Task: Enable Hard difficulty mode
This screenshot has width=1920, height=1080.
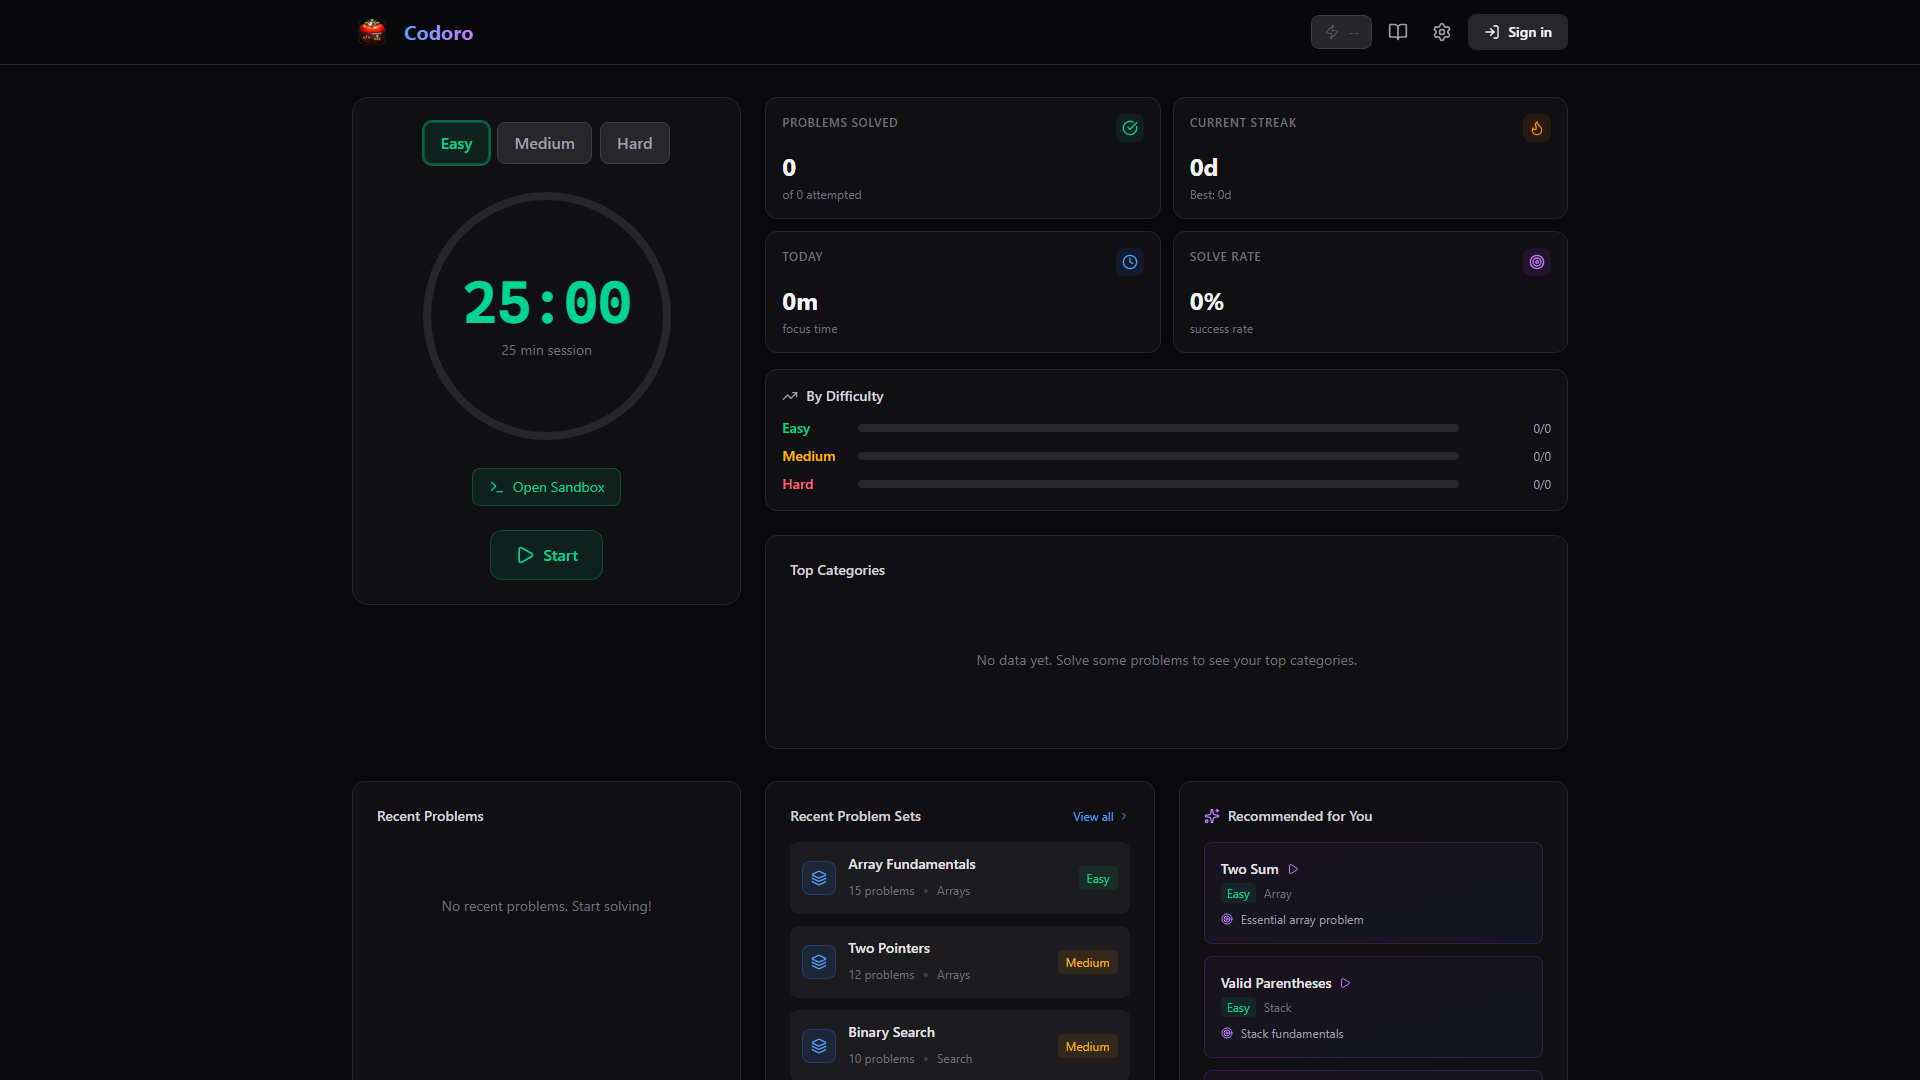Action: click(x=634, y=143)
